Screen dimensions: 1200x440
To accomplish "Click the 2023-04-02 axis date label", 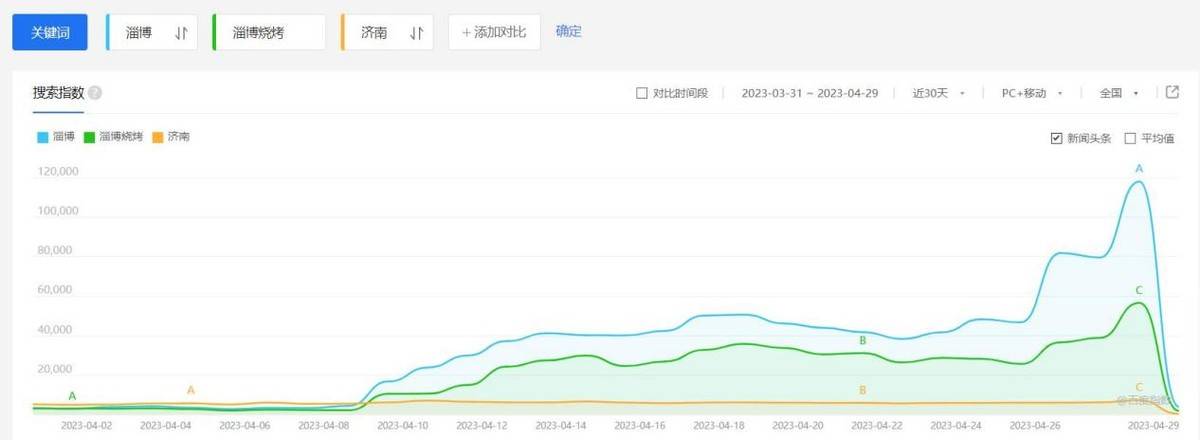I will point(87,425).
